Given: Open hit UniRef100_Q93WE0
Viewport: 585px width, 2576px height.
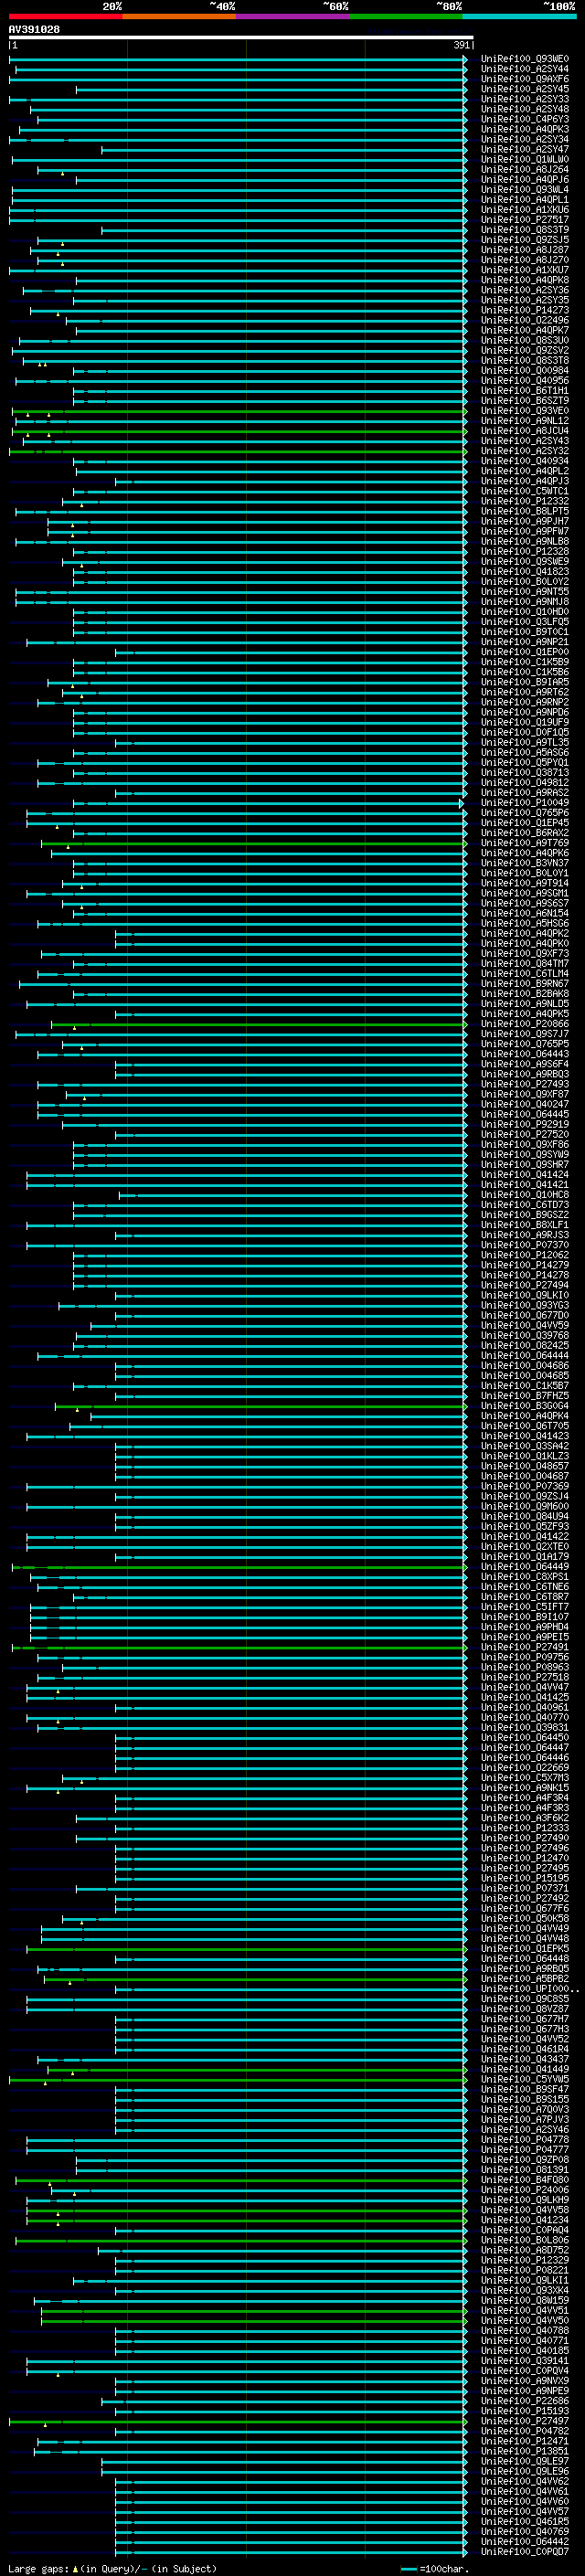Looking at the screenshot, I should tap(525, 59).
